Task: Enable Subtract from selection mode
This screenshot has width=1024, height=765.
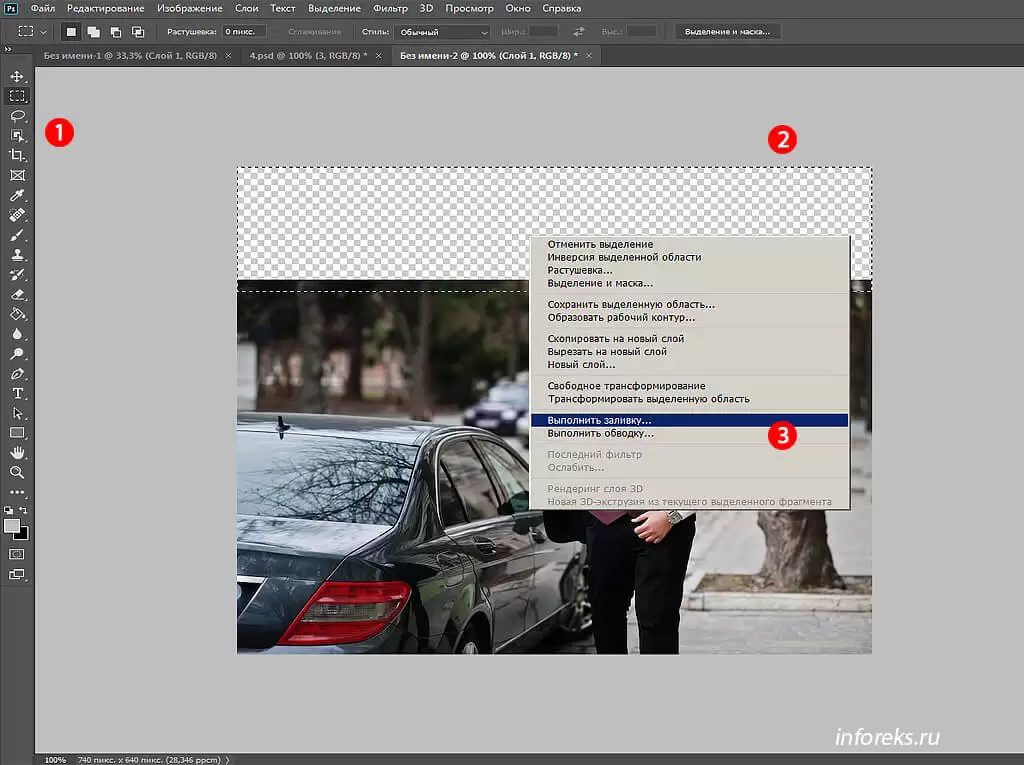Action: [x=115, y=32]
